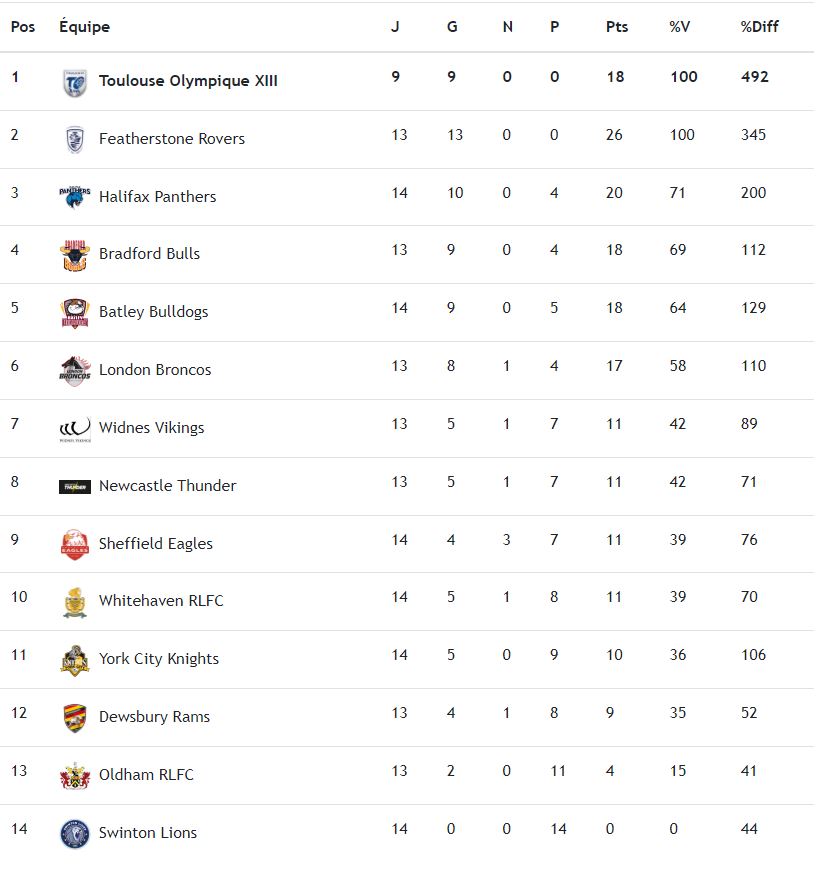Click the Dewsbury Rams team crest
Image resolution: width=816 pixels, height=871 pixels.
pos(75,718)
